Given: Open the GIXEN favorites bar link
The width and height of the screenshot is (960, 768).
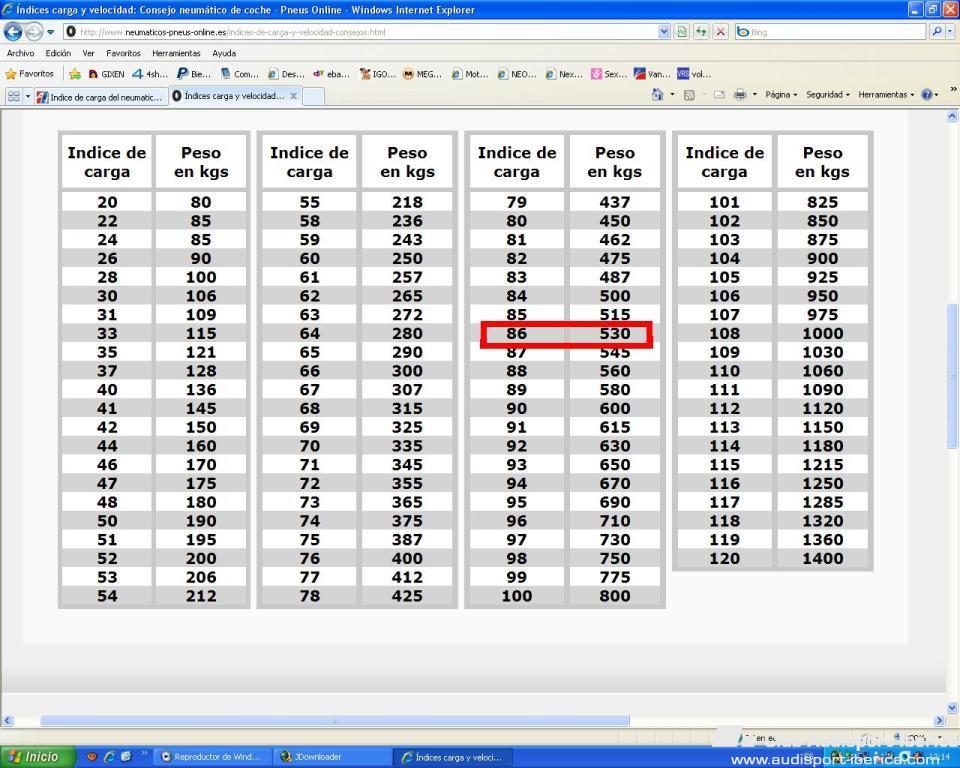Looking at the screenshot, I should pos(107,74).
